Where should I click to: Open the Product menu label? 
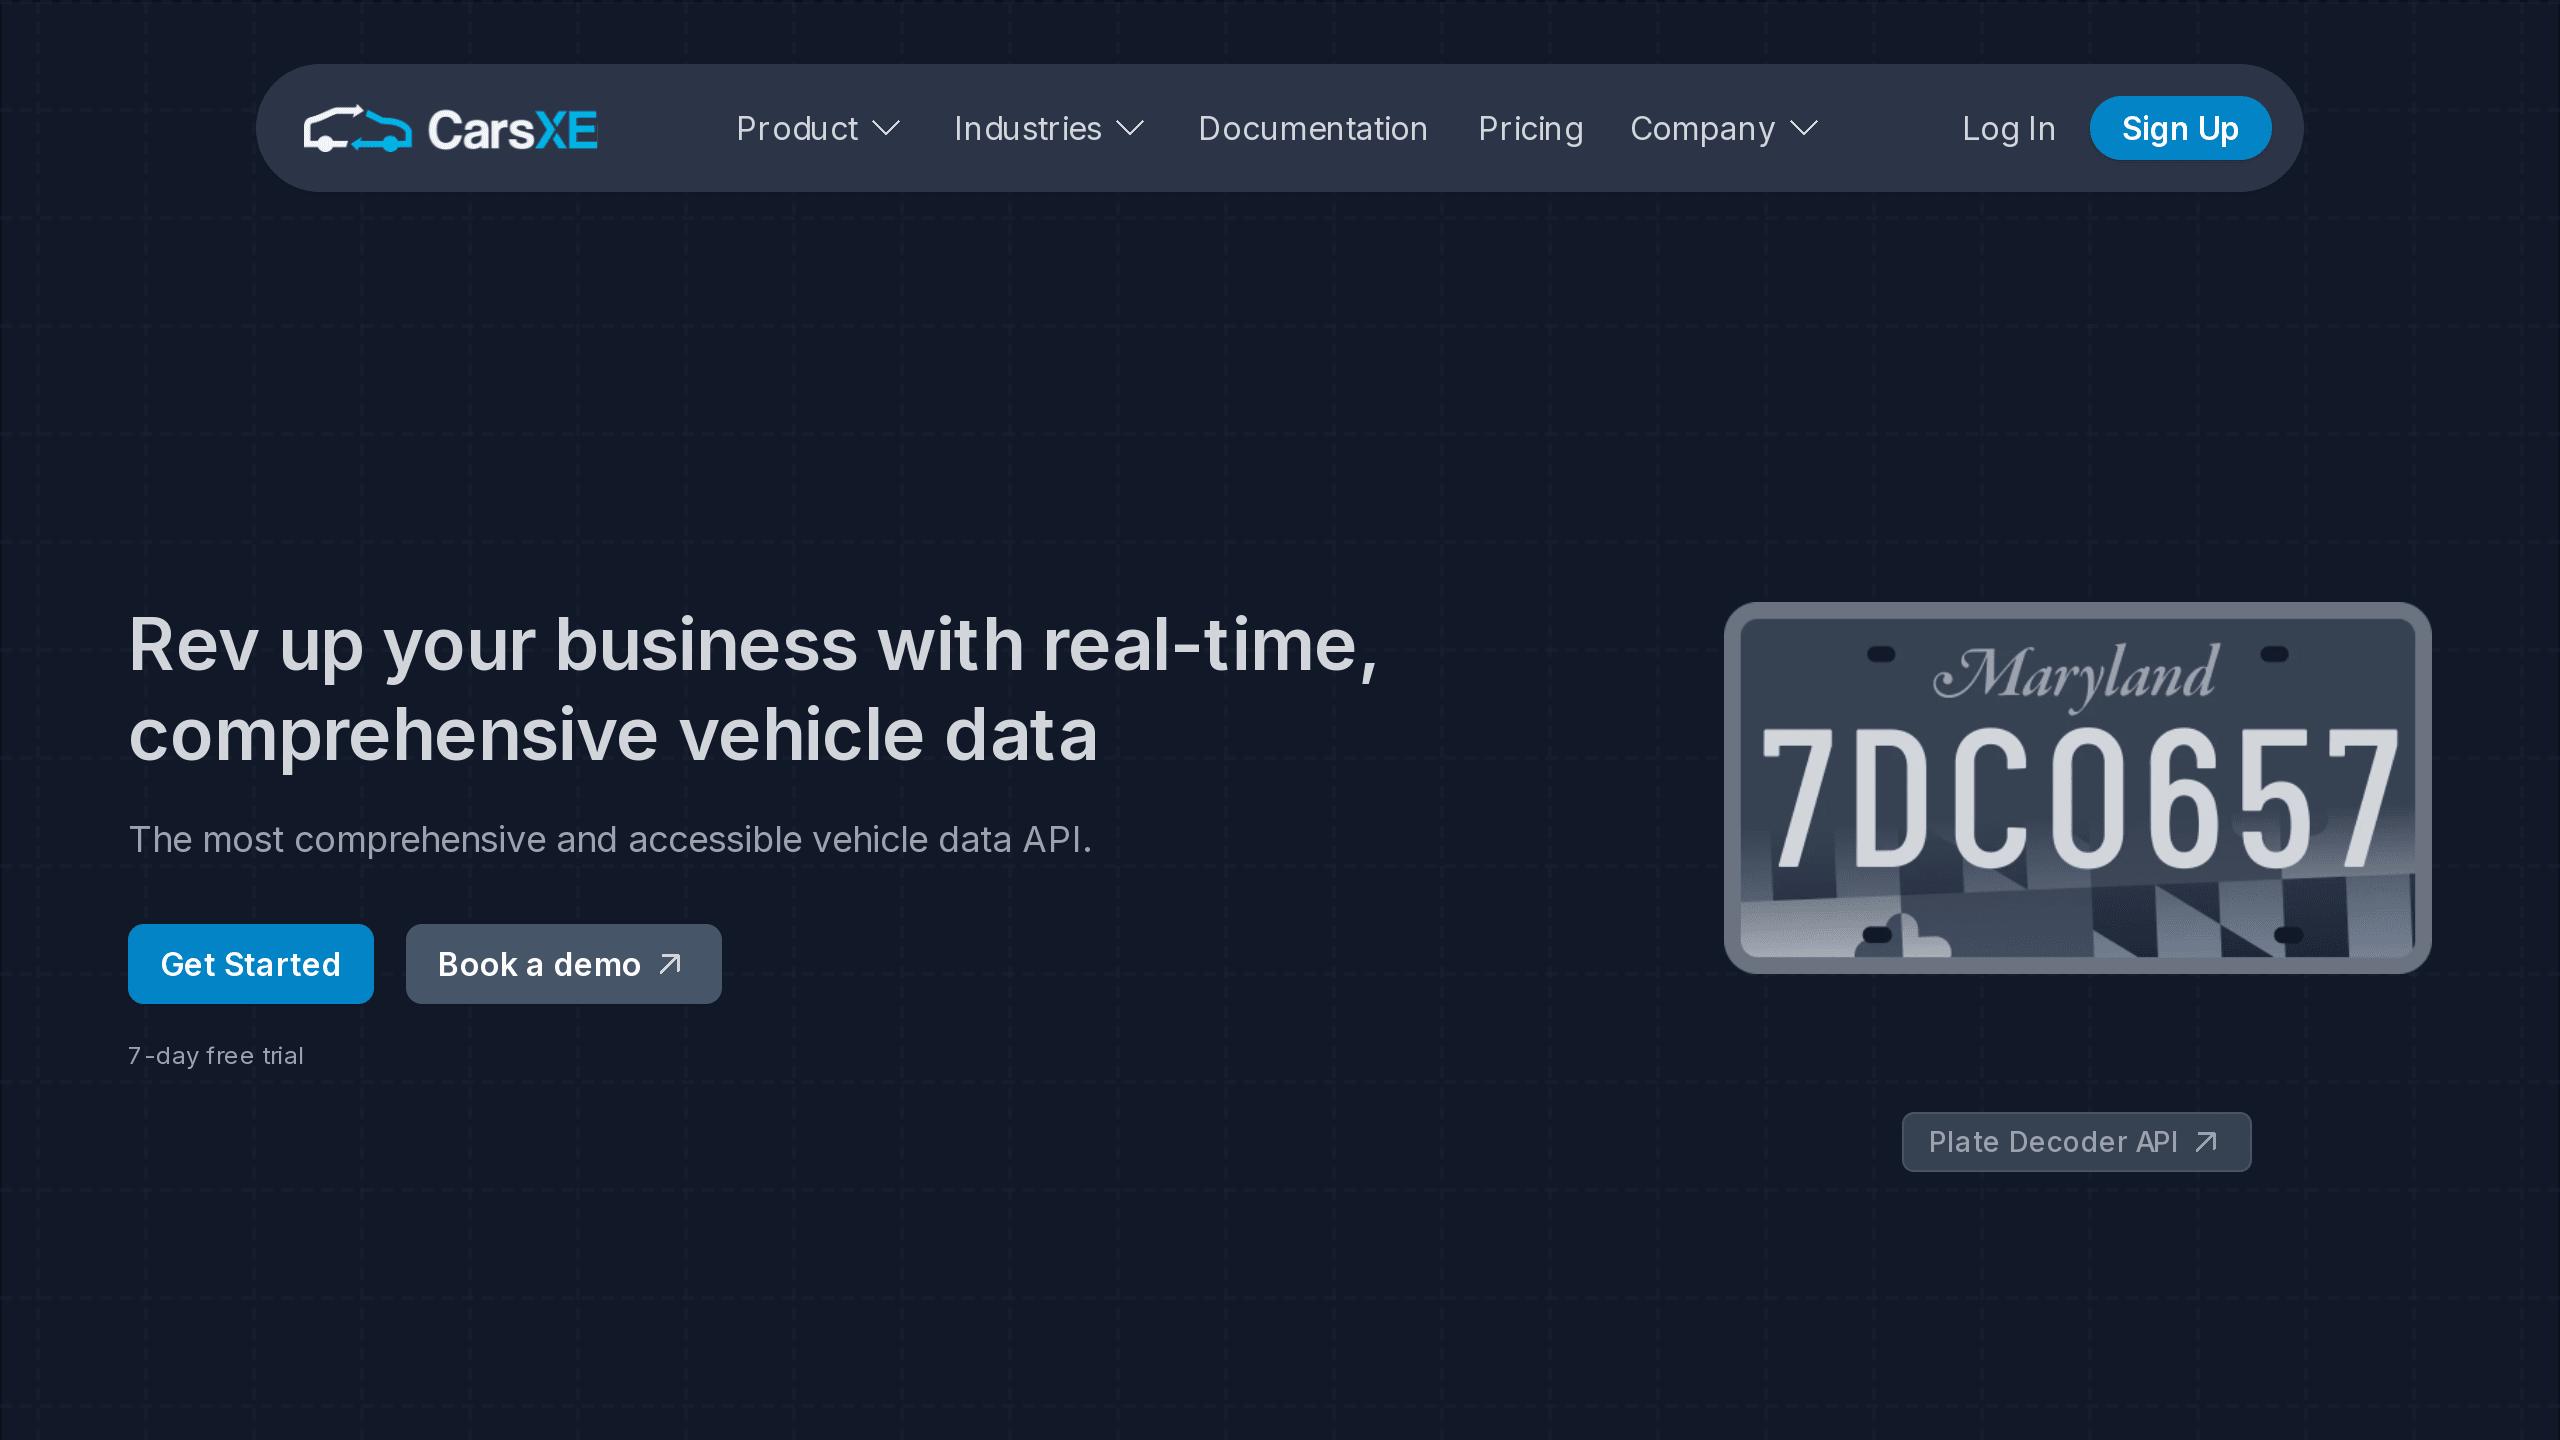[797, 129]
